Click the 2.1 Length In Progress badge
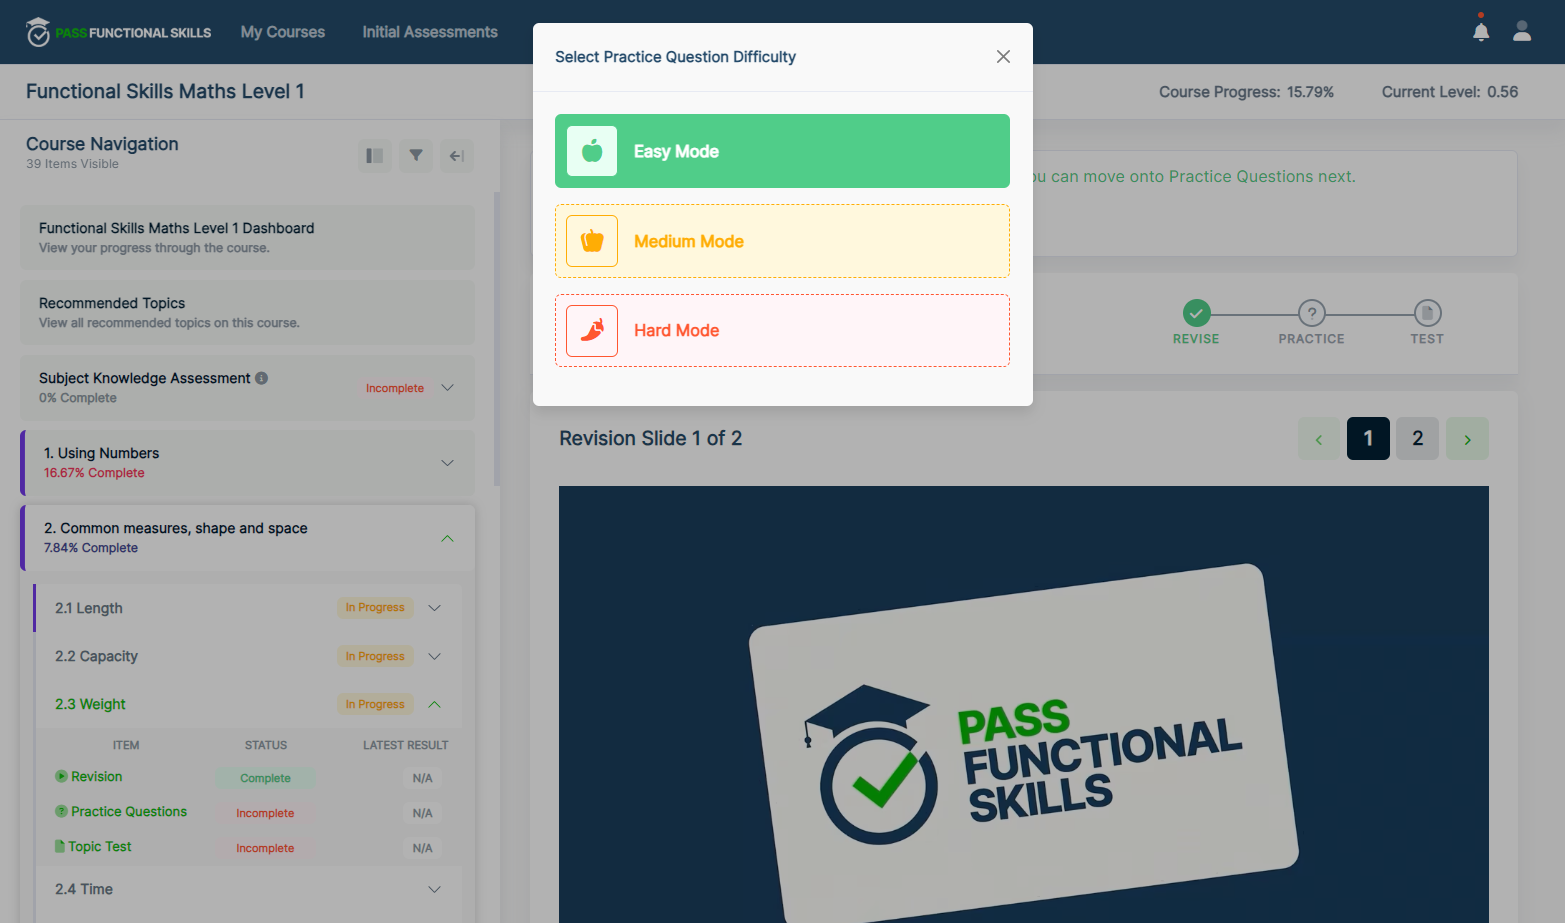 pos(375,607)
